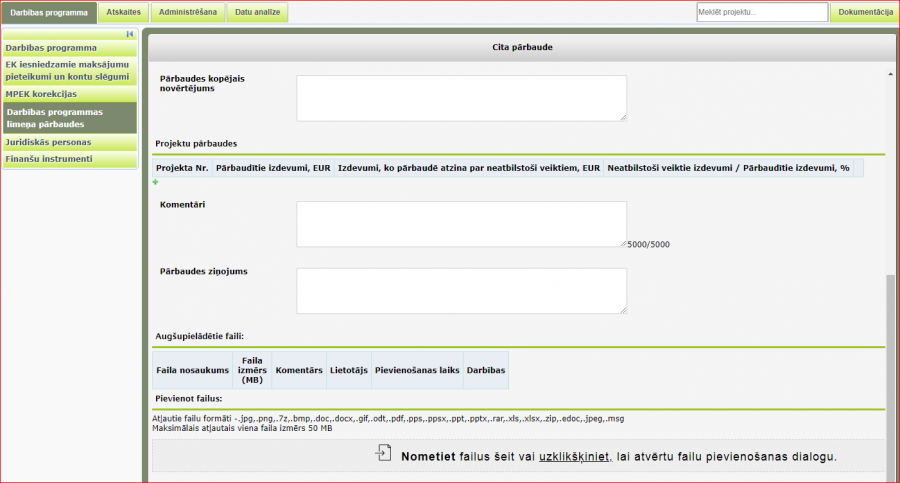Click inside the Komentāri text area
900x483 pixels.
click(461, 223)
